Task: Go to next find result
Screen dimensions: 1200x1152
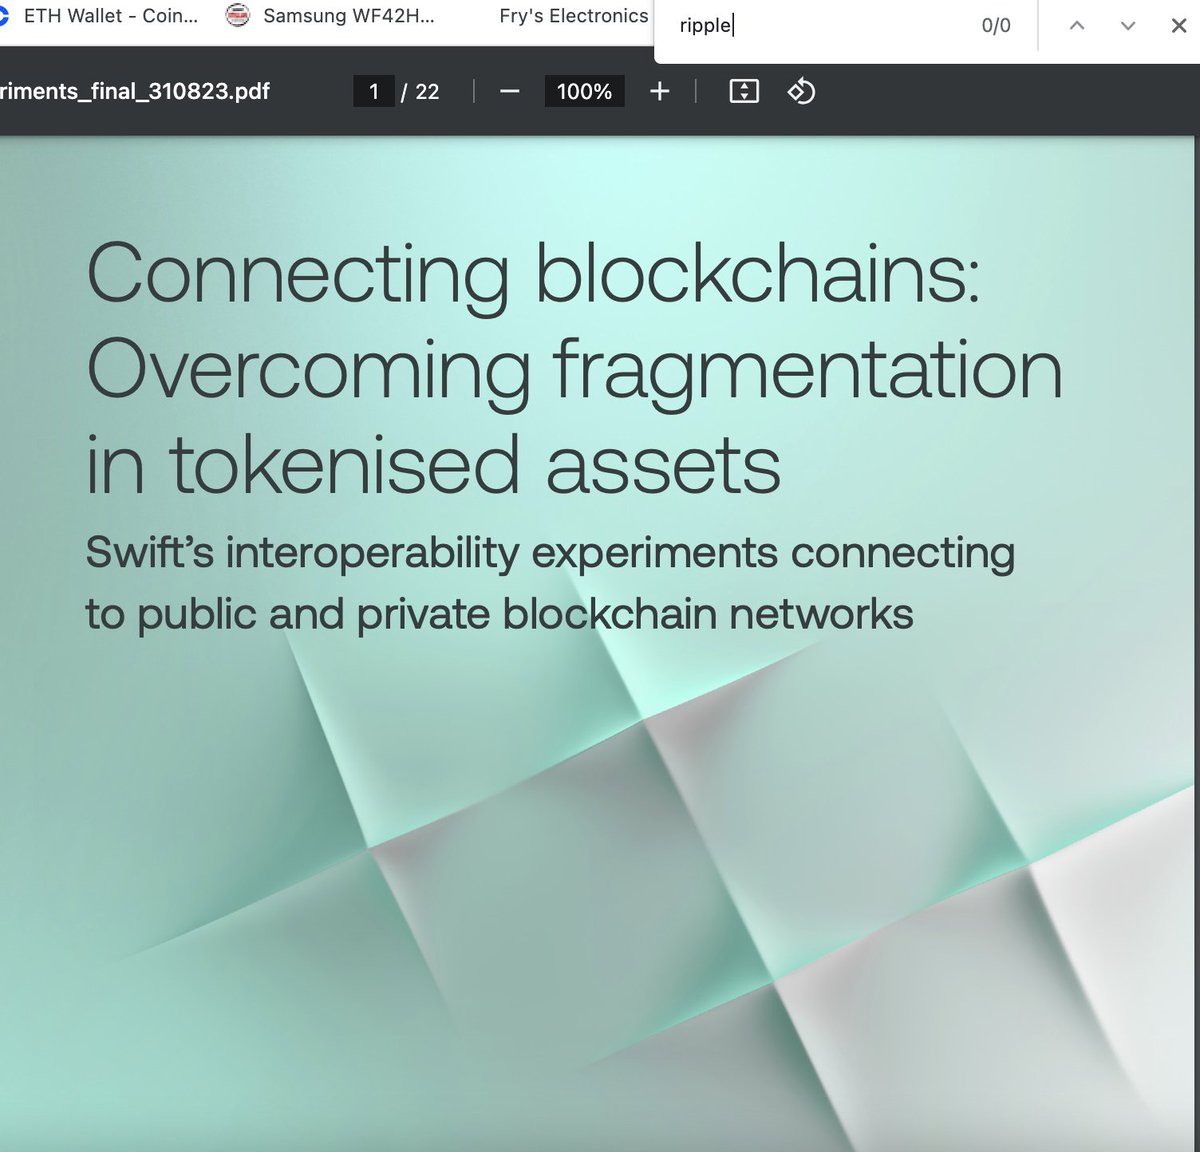Action: [1128, 26]
